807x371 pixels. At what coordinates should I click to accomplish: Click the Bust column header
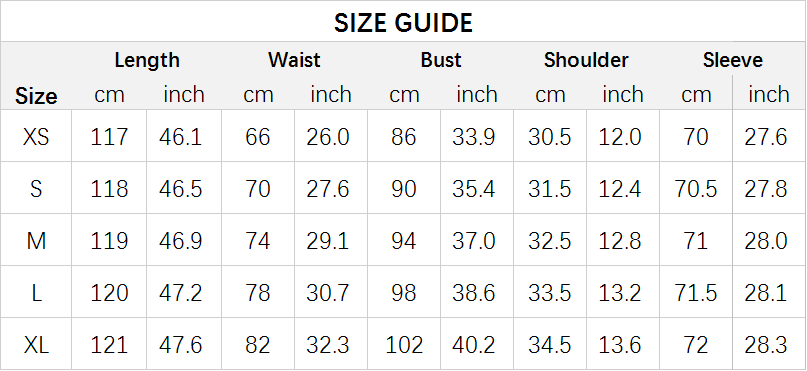tap(441, 60)
